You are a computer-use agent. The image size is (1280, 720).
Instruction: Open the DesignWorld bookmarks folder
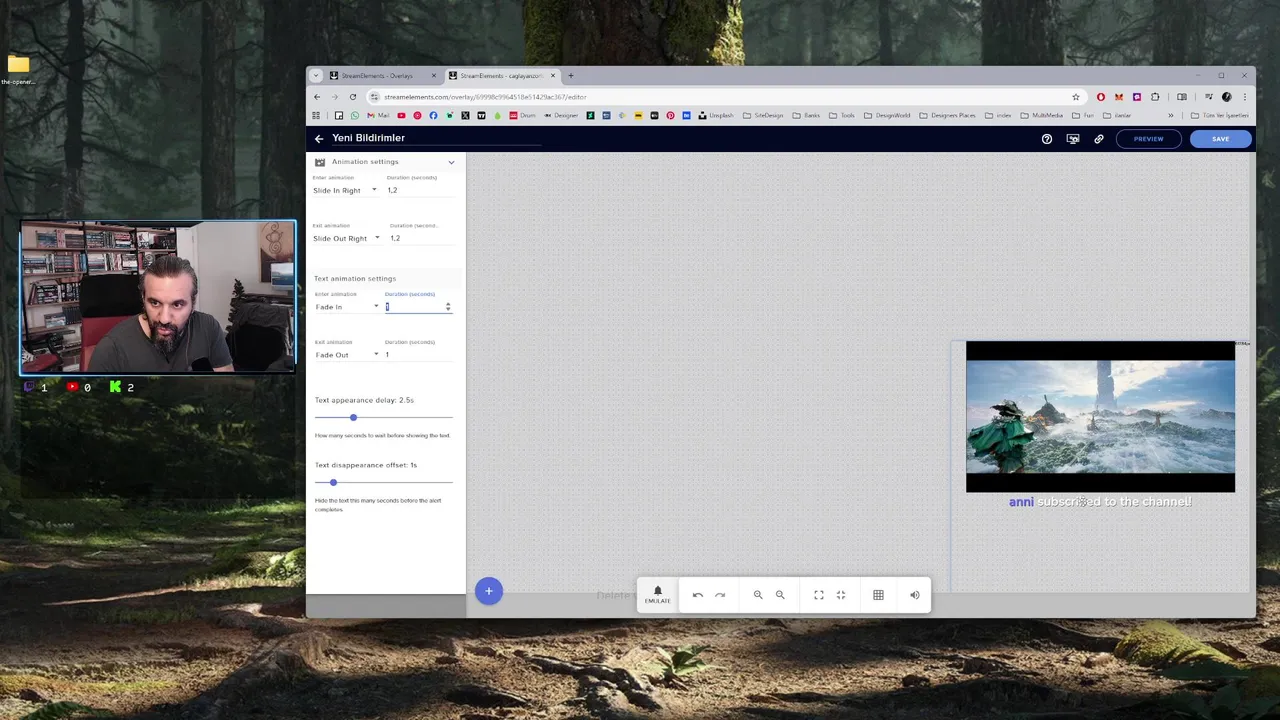pyautogui.click(x=887, y=116)
